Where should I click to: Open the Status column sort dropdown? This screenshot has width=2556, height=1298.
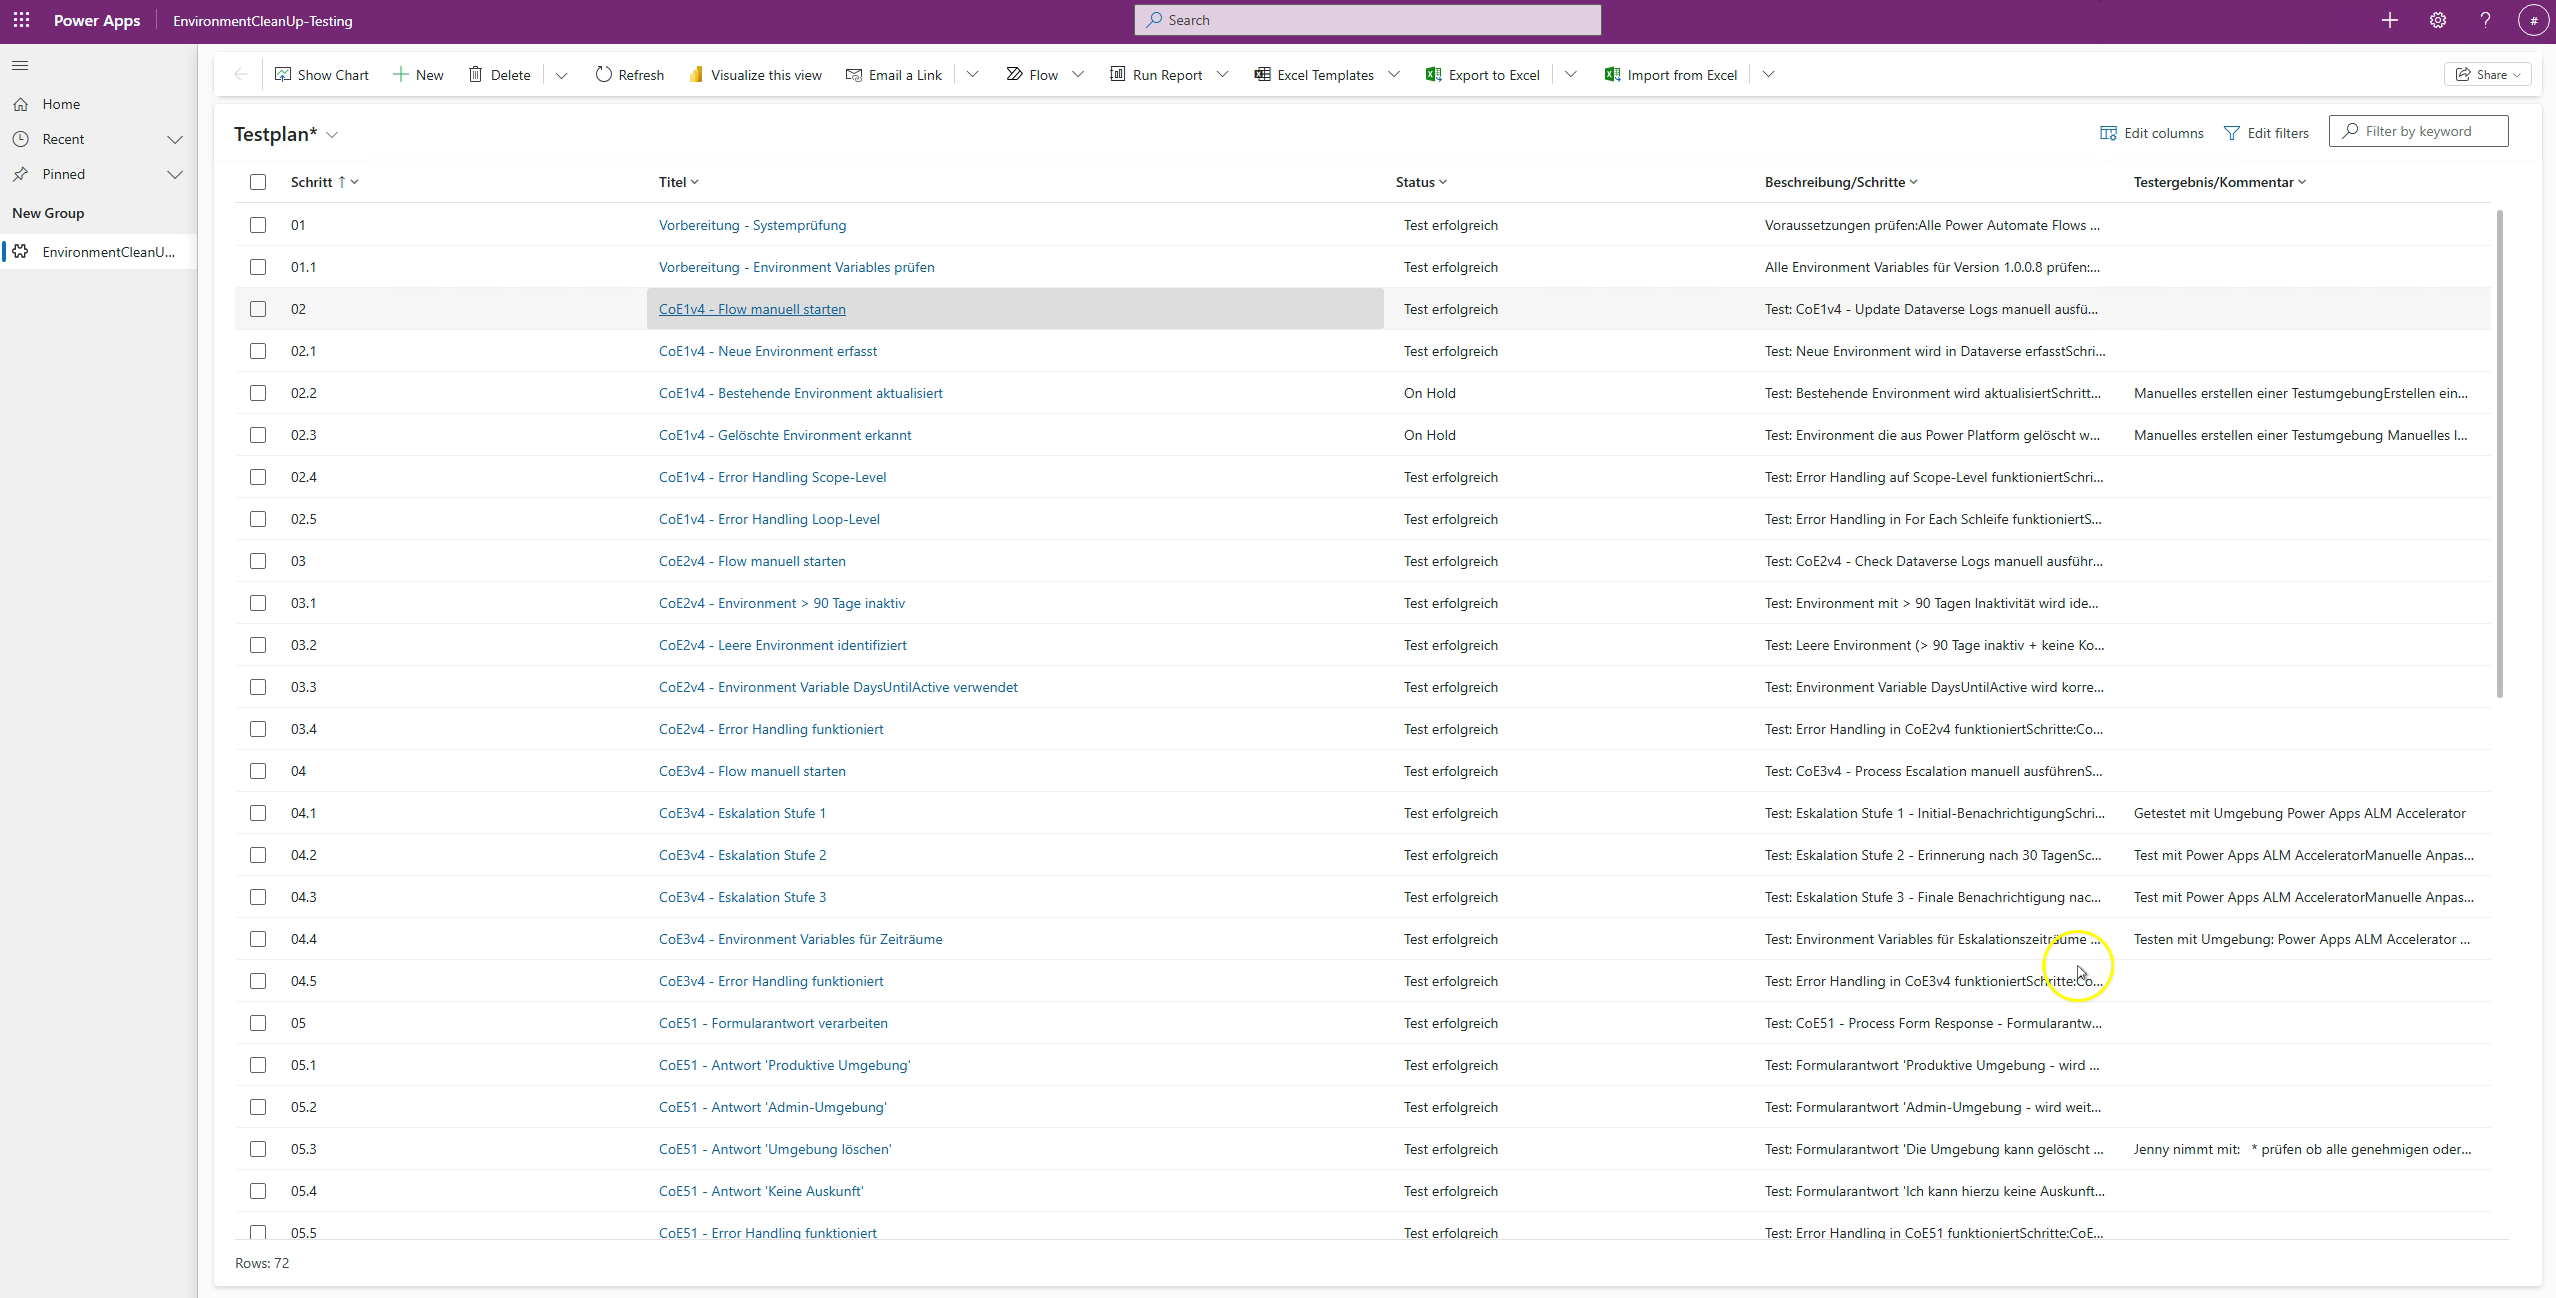click(x=1445, y=181)
